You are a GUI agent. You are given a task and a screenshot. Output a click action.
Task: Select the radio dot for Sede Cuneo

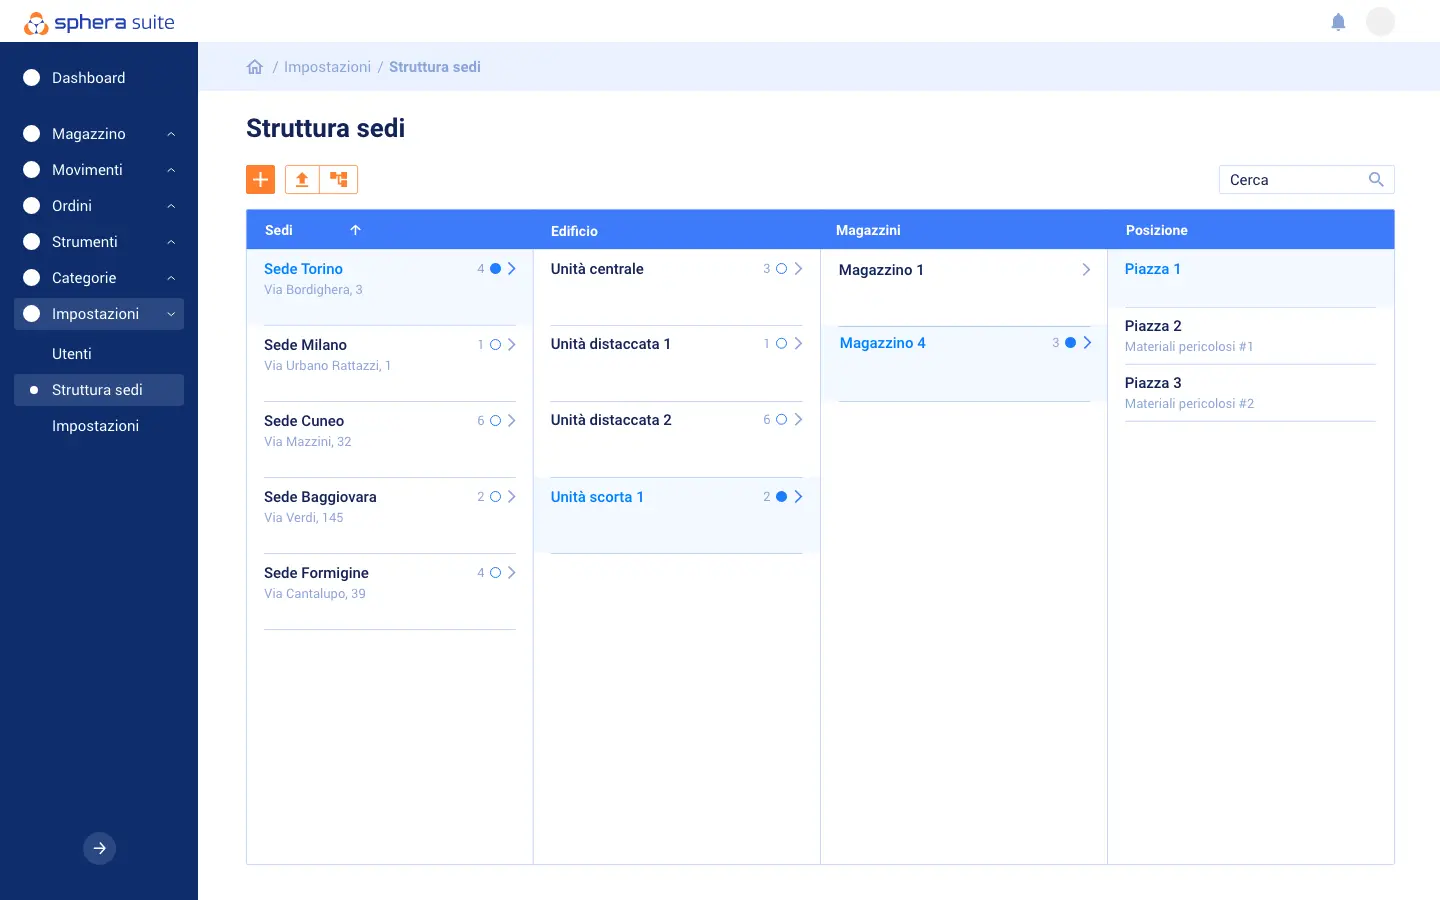point(495,421)
